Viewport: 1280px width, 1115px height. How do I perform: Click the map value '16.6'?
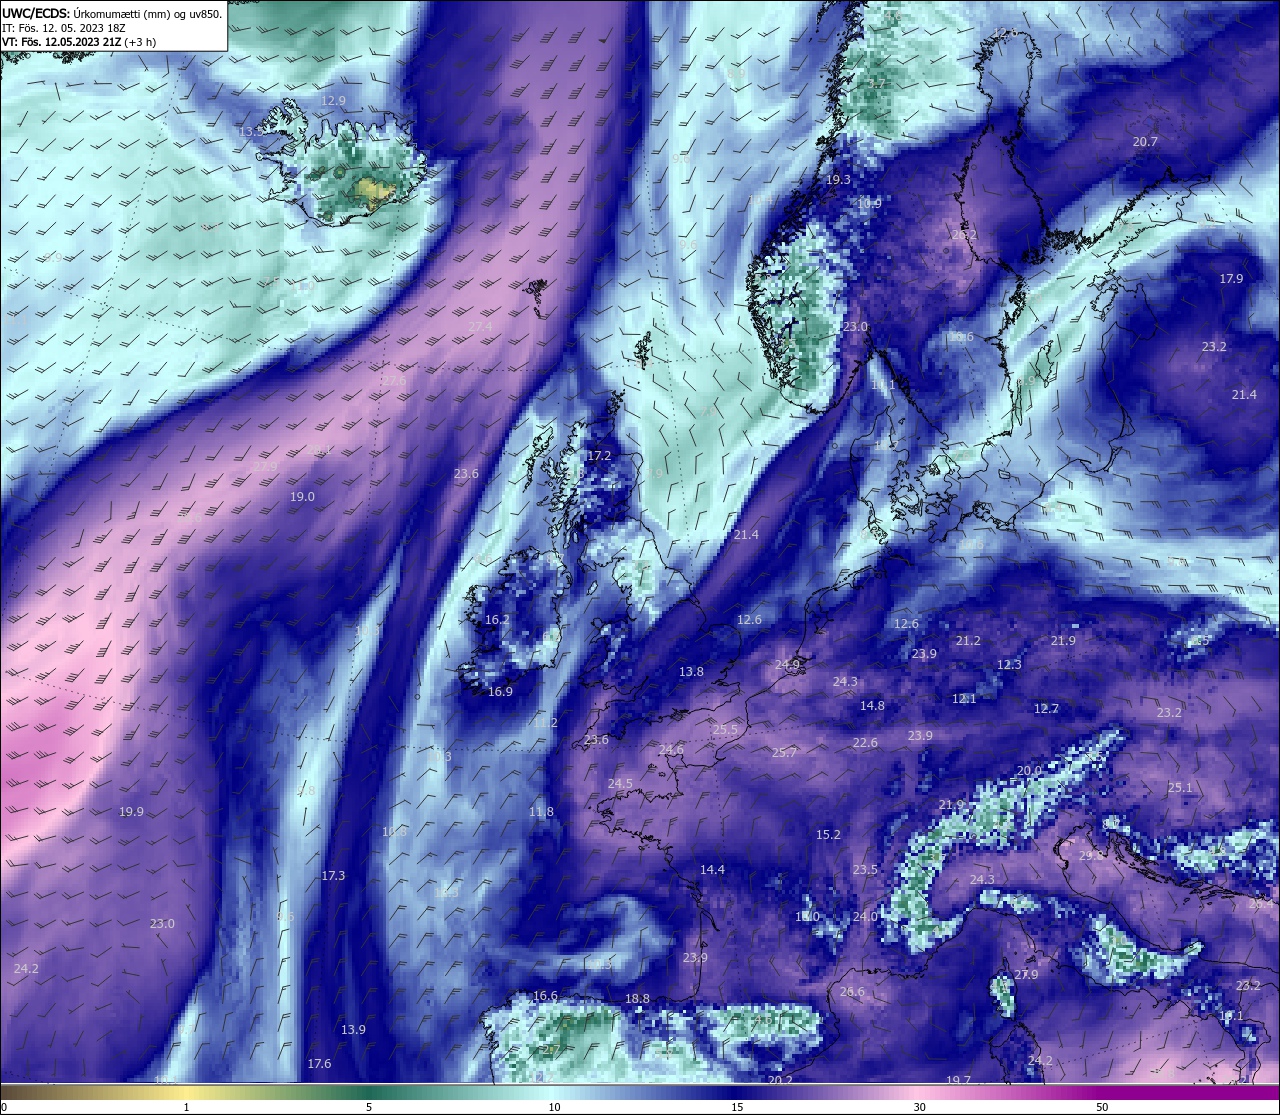pyautogui.click(x=545, y=996)
